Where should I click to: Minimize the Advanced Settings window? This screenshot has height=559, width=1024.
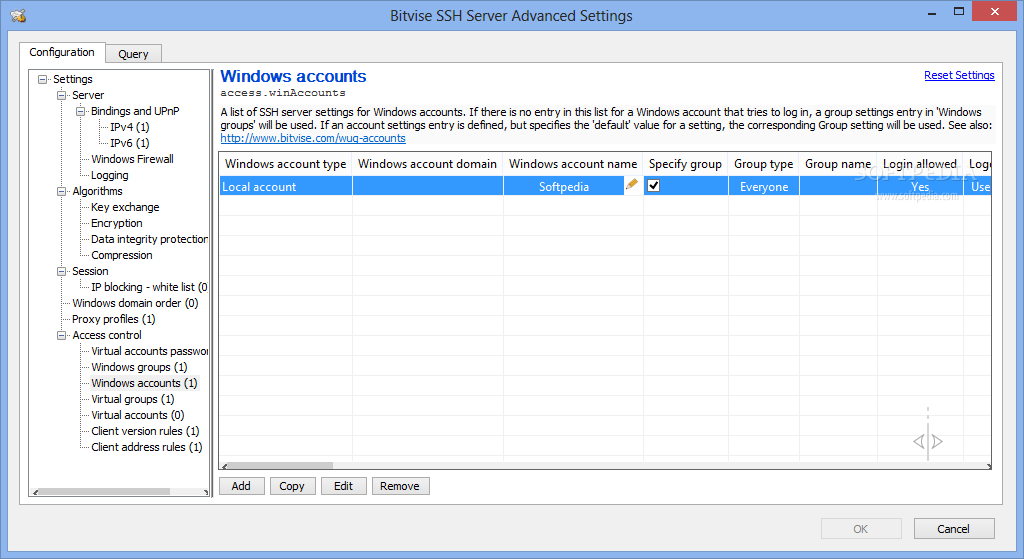tap(932, 12)
